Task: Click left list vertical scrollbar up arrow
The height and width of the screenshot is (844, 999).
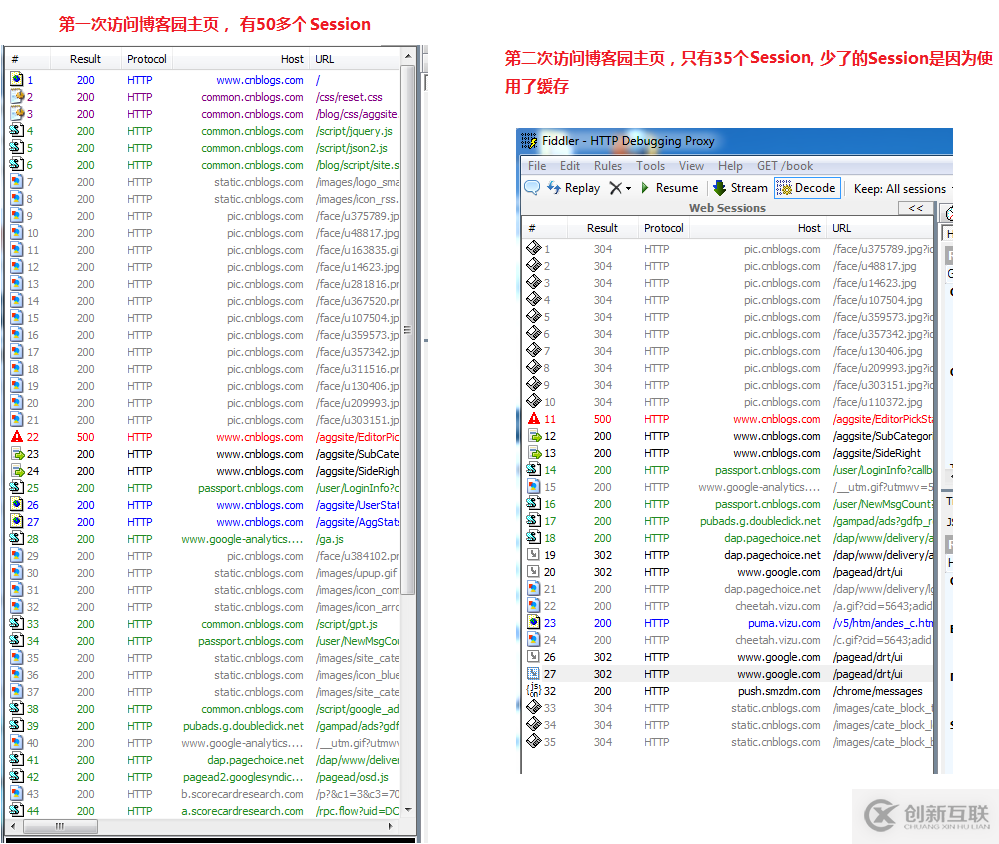Action: tap(408, 57)
